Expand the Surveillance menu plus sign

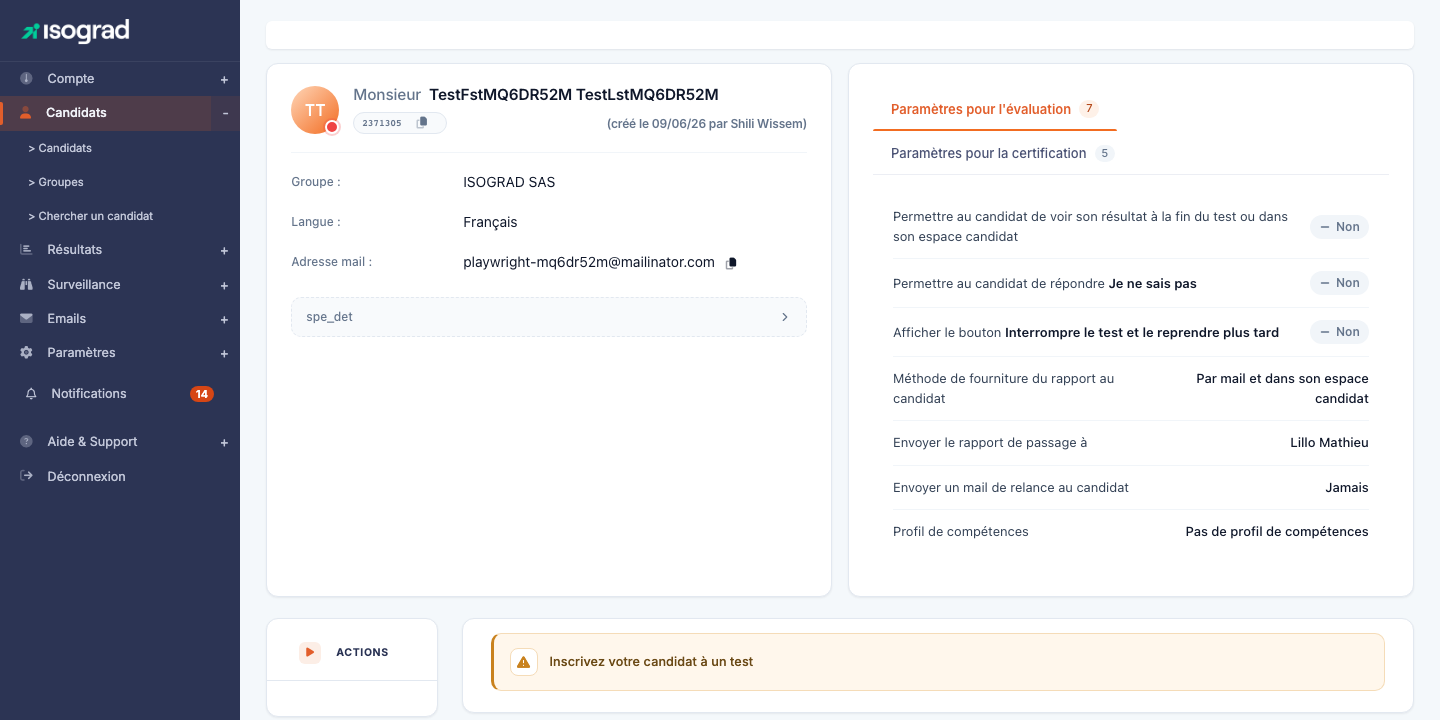pos(224,286)
